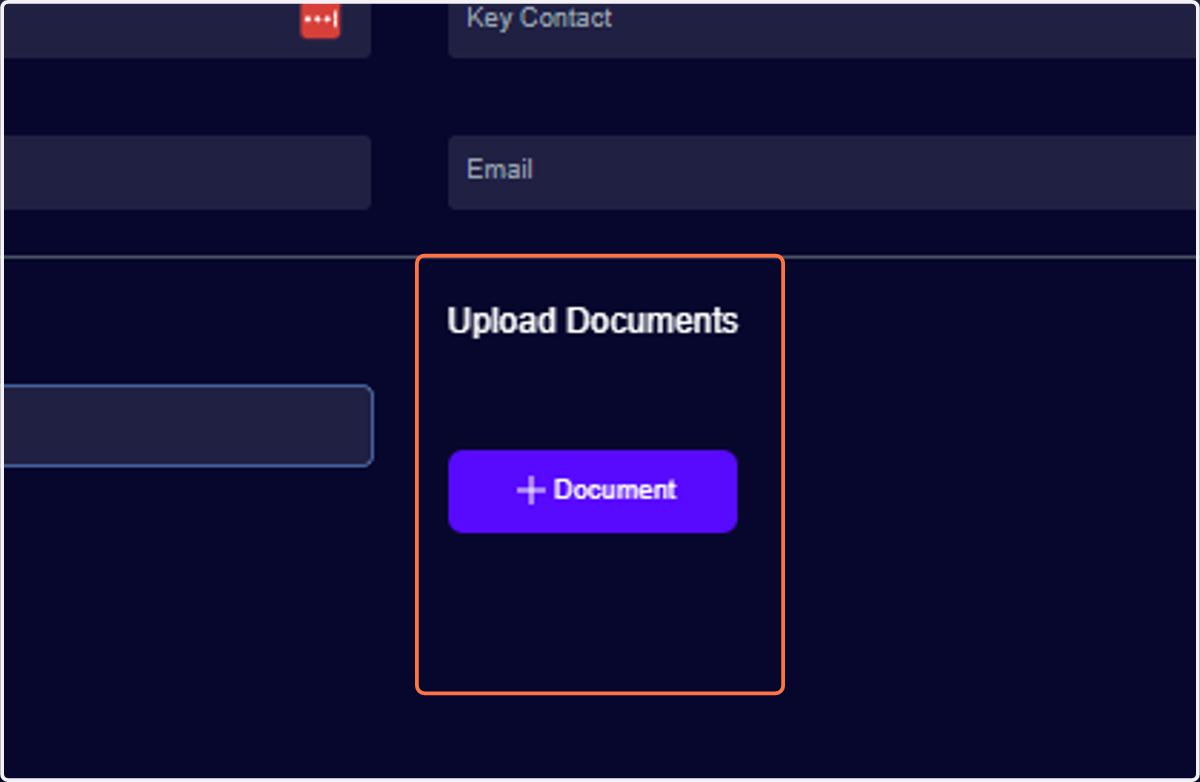Click the + Document button
Image resolution: width=1200 pixels, height=782 pixels.
tap(593, 491)
